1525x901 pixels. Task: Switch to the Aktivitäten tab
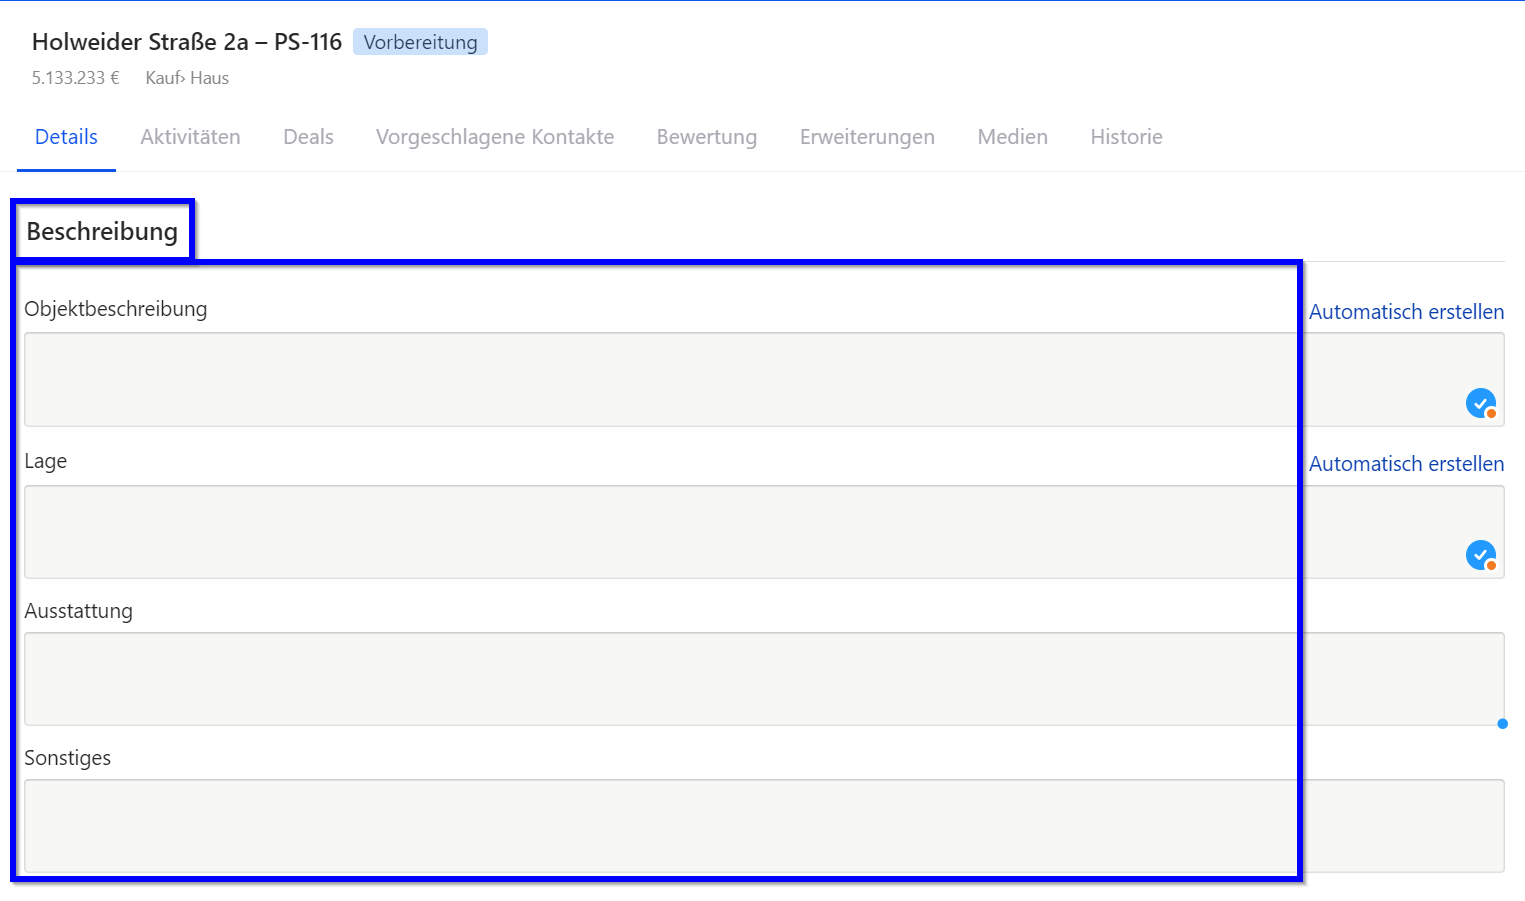pyautogui.click(x=190, y=137)
